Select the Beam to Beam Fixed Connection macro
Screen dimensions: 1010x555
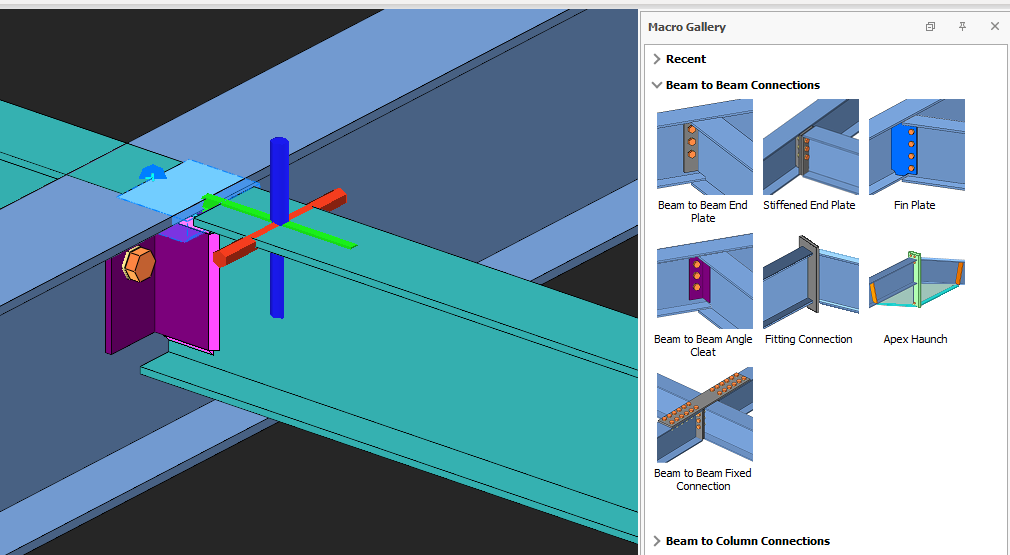704,415
